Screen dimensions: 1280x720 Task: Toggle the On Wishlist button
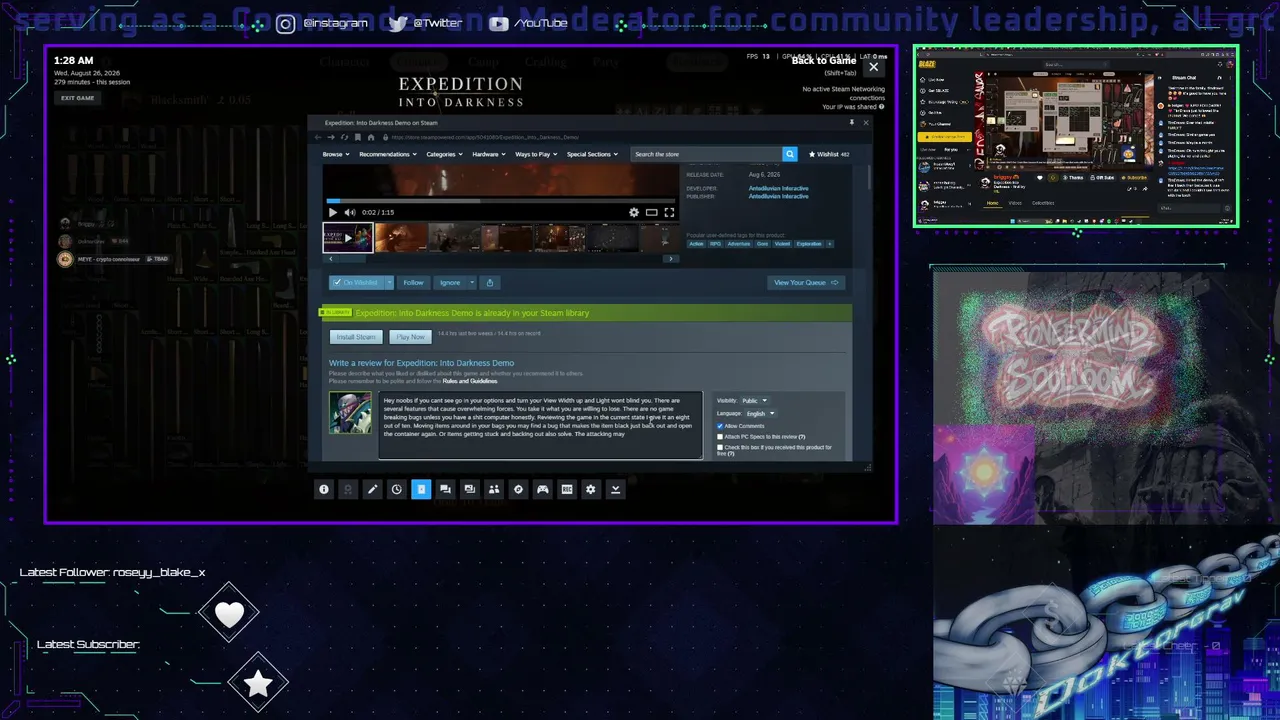(357, 282)
